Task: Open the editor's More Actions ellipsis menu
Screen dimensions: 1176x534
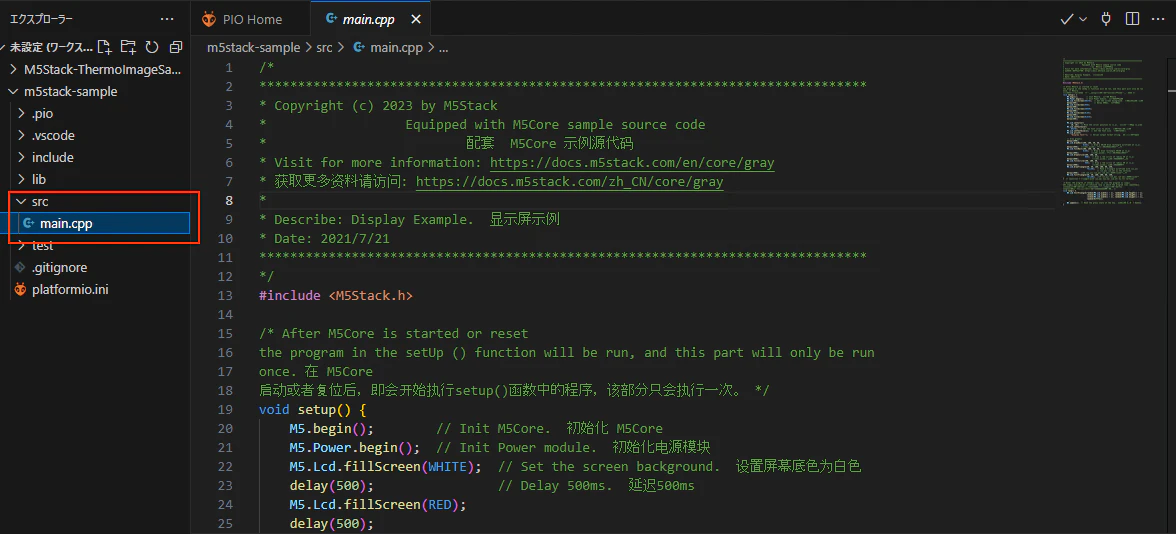Action: pos(1159,19)
